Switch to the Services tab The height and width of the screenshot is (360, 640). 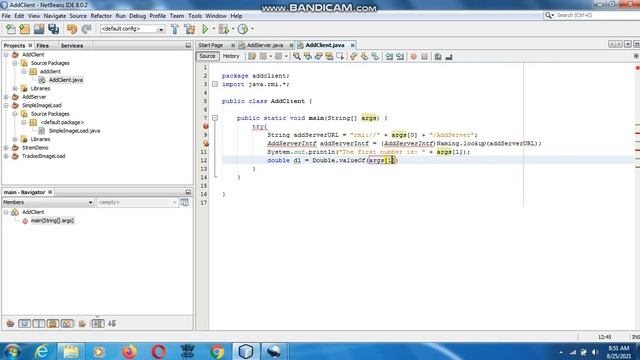(x=72, y=46)
